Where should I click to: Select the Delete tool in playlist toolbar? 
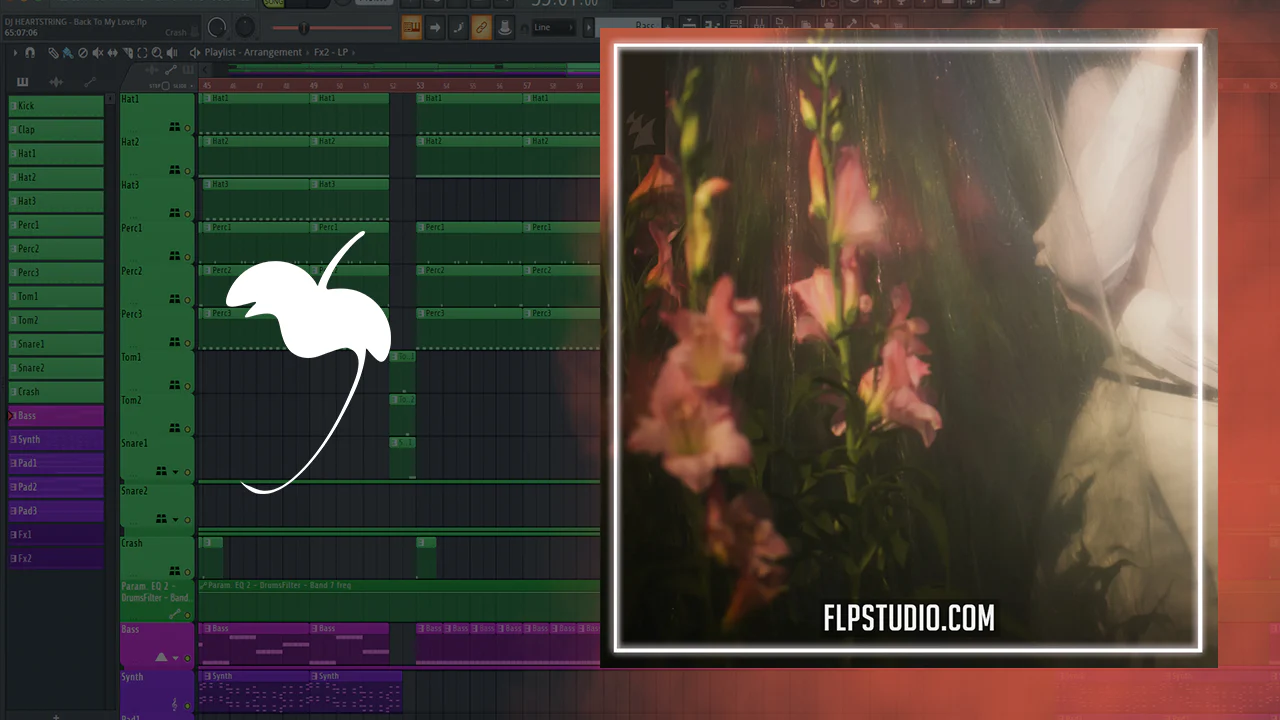click(x=82, y=53)
